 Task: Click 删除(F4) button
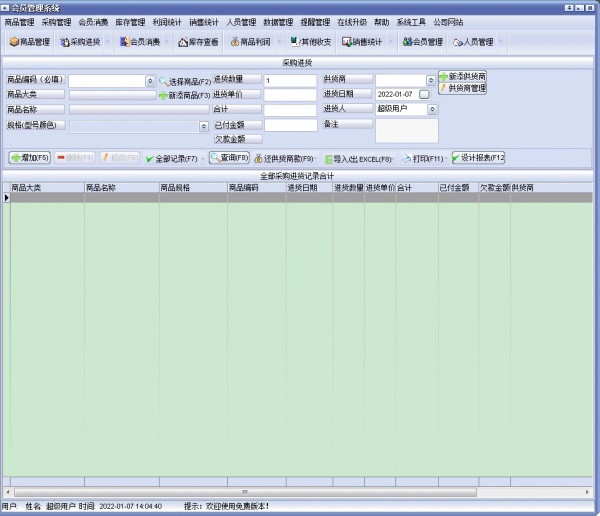pyautogui.click(x=75, y=158)
